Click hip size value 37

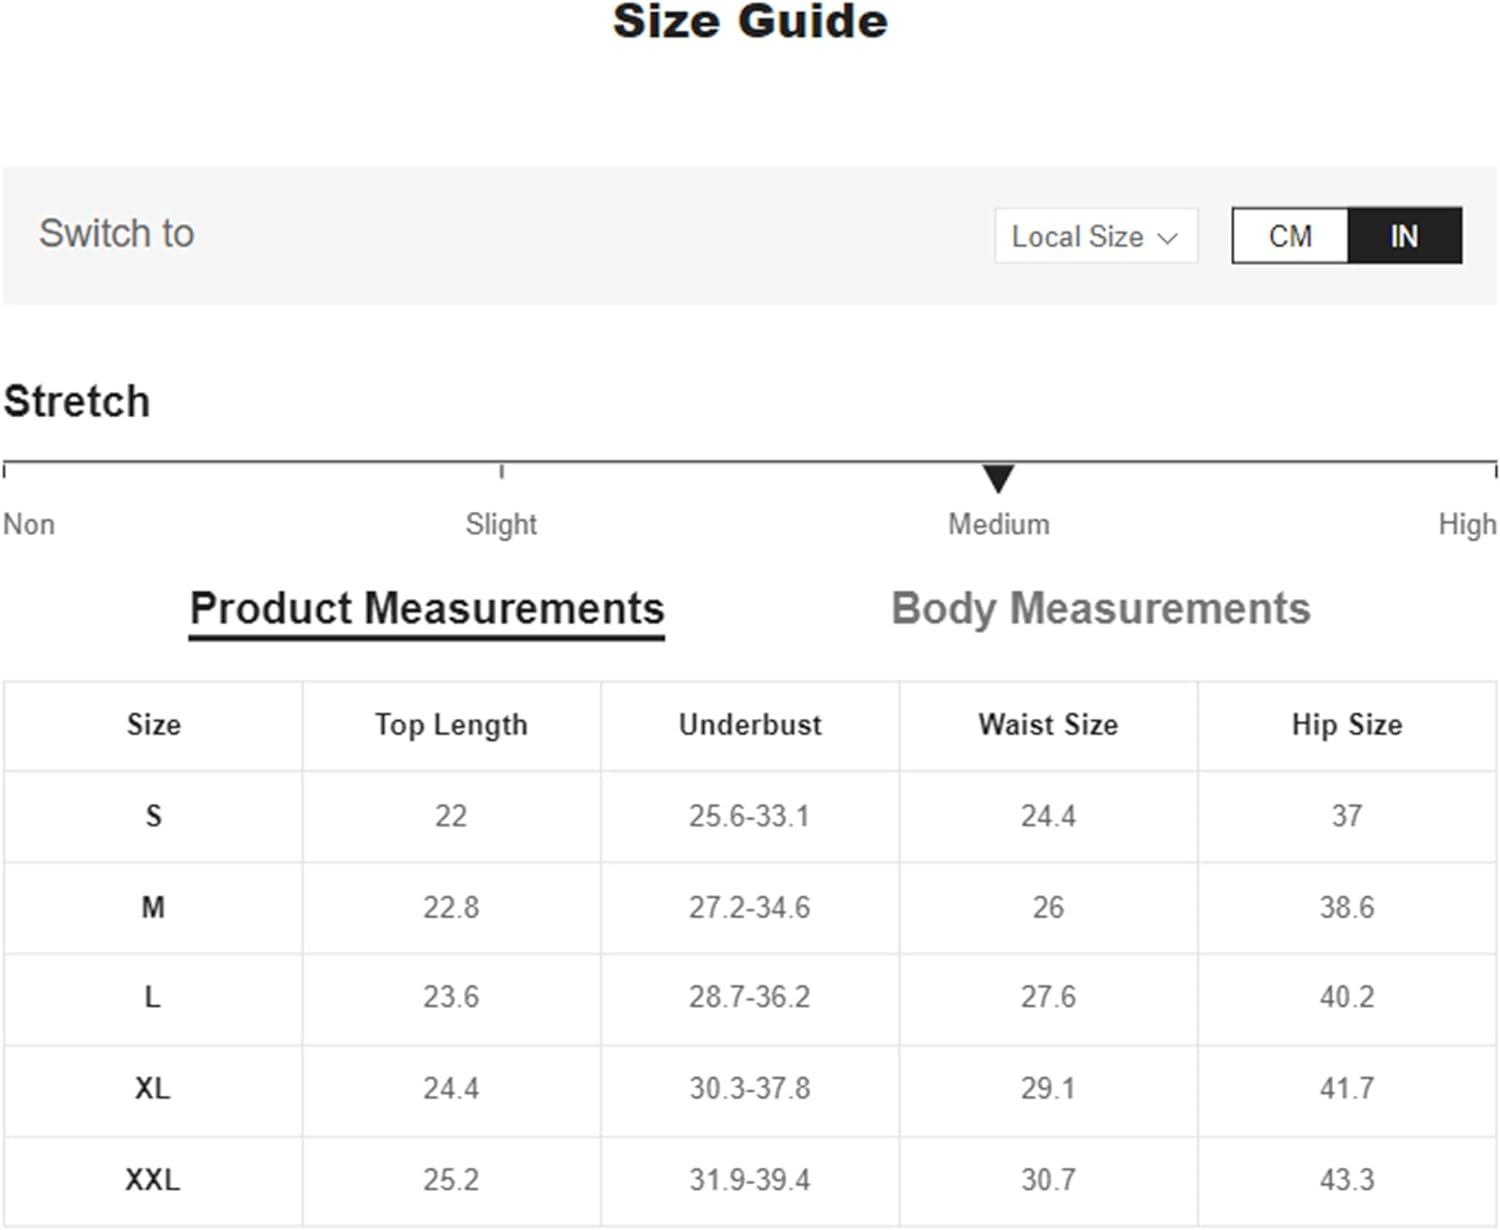coord(1347,816)
